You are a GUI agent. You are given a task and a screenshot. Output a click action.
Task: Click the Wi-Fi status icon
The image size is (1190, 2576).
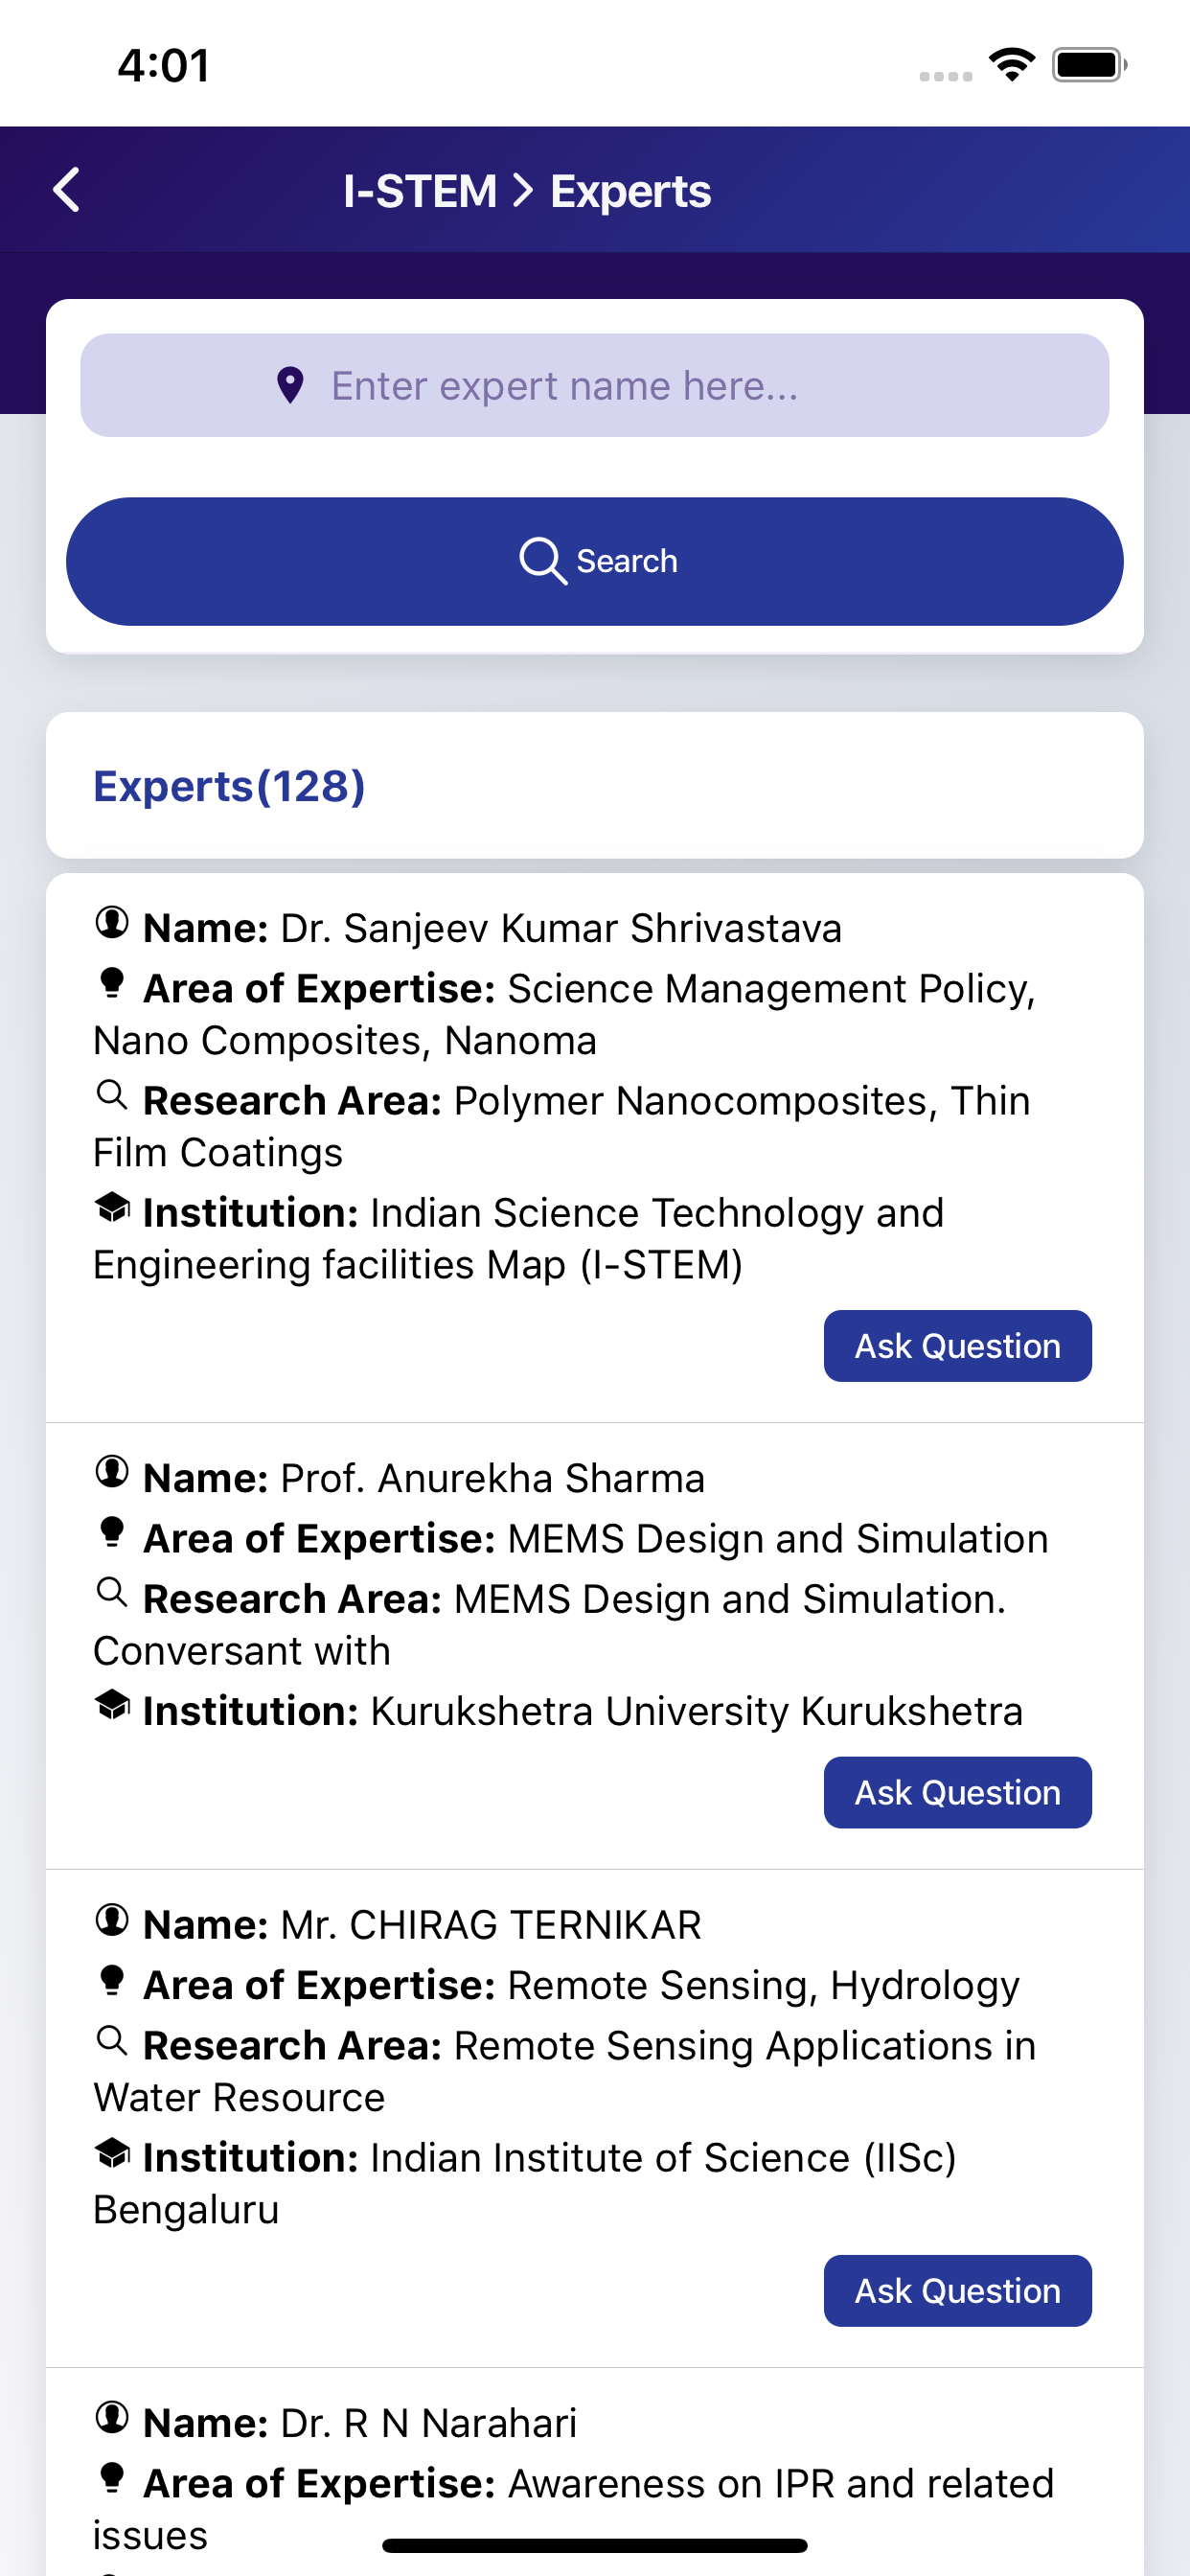click(x=1012, y=65)
